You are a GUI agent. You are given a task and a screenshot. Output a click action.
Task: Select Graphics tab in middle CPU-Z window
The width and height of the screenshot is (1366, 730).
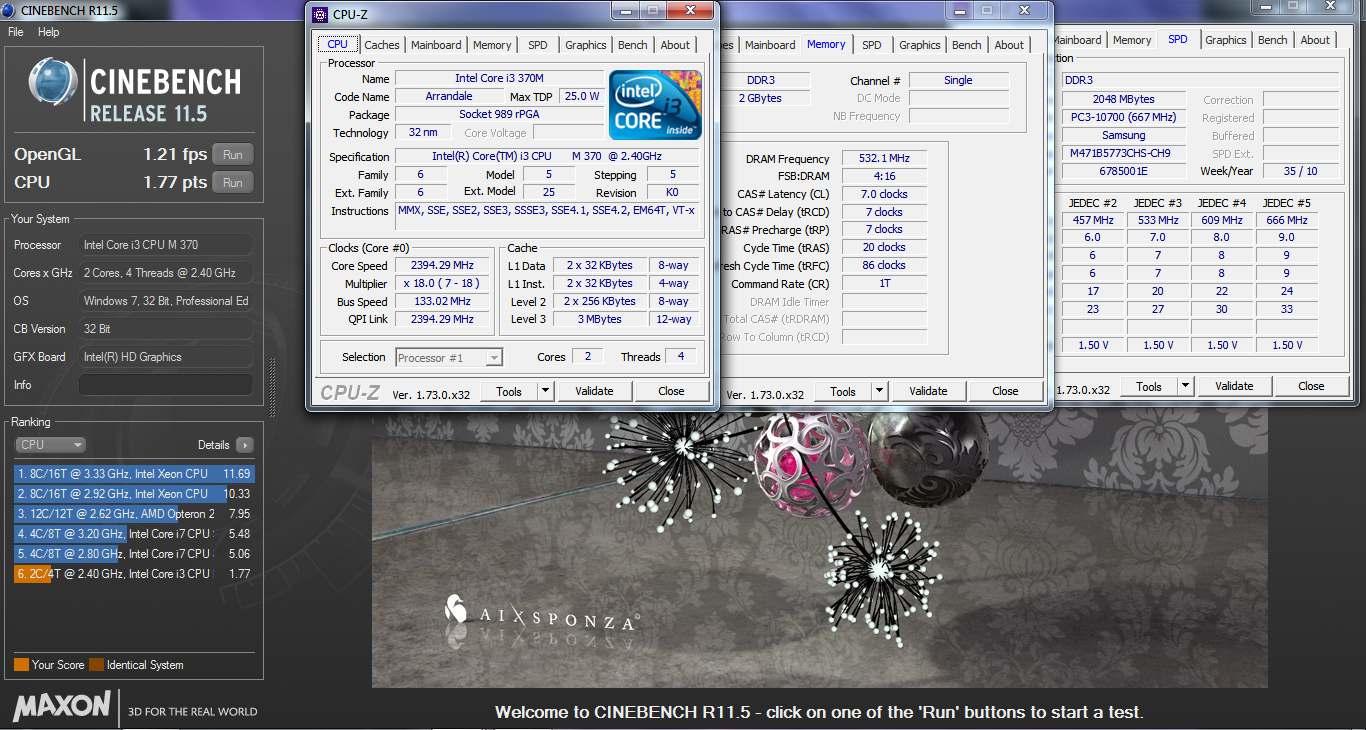[x=920, y=45]
